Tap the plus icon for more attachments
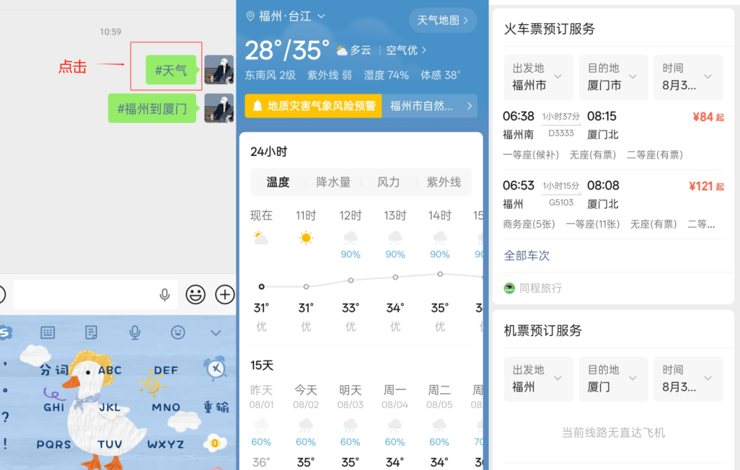The height and width of the screenshot is (470, 740). click(x=225, y=294)
